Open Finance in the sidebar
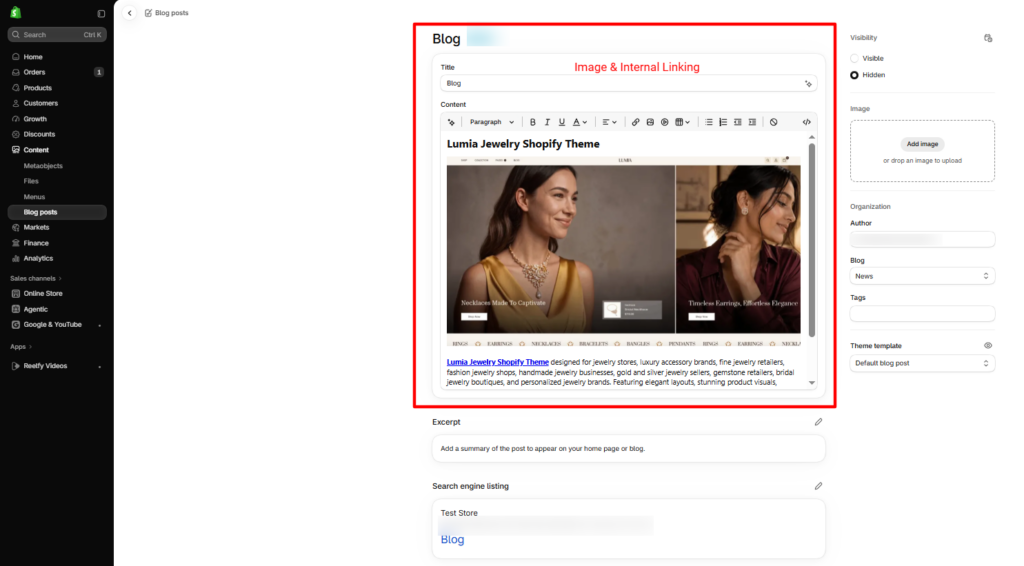 click(x=57, y=243)
